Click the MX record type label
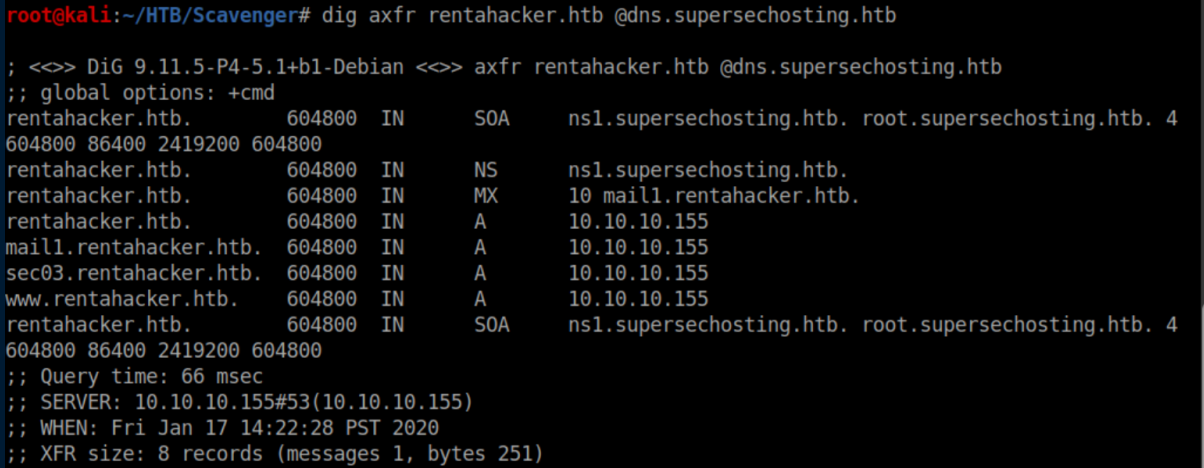Viewport: 1204px width, 468px height. (x=485, y=195)
